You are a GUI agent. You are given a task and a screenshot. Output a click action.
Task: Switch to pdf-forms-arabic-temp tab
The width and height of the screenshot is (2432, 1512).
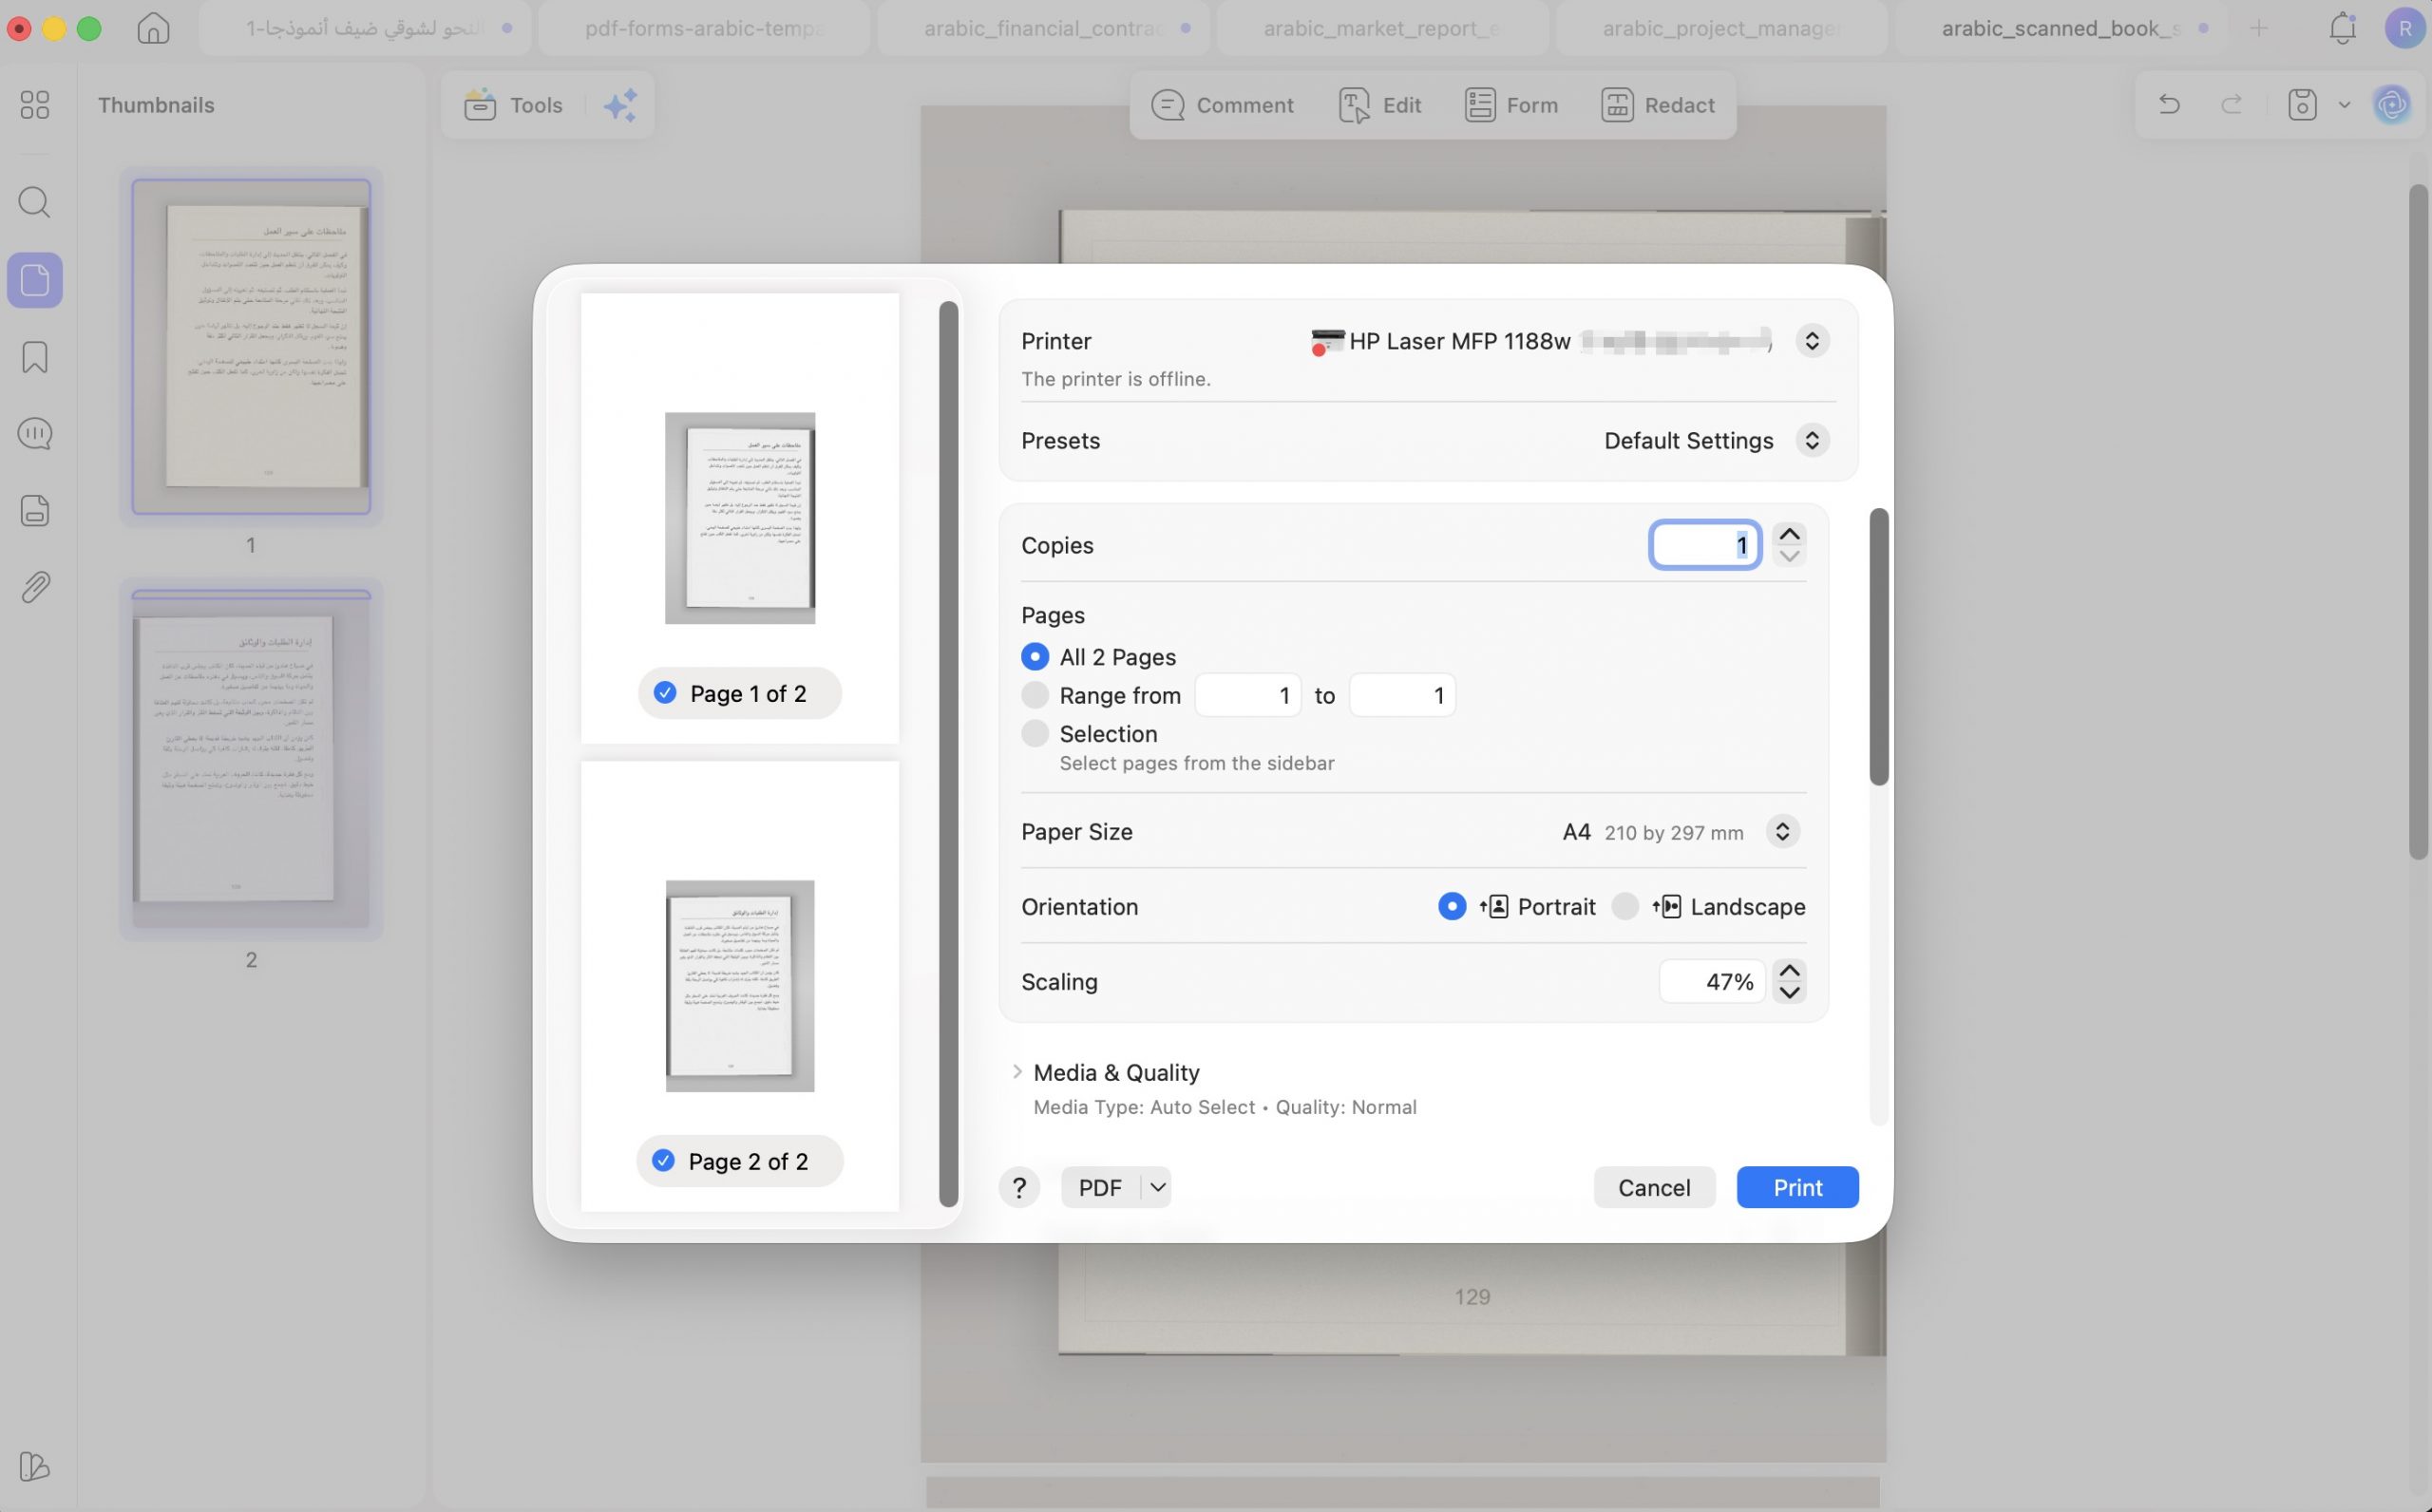(x=704, y=28)
